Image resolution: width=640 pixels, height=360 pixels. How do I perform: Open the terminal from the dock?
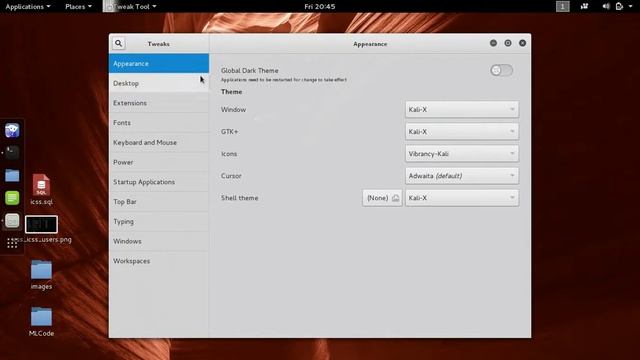pyautogui.click(x=12, y=153)
